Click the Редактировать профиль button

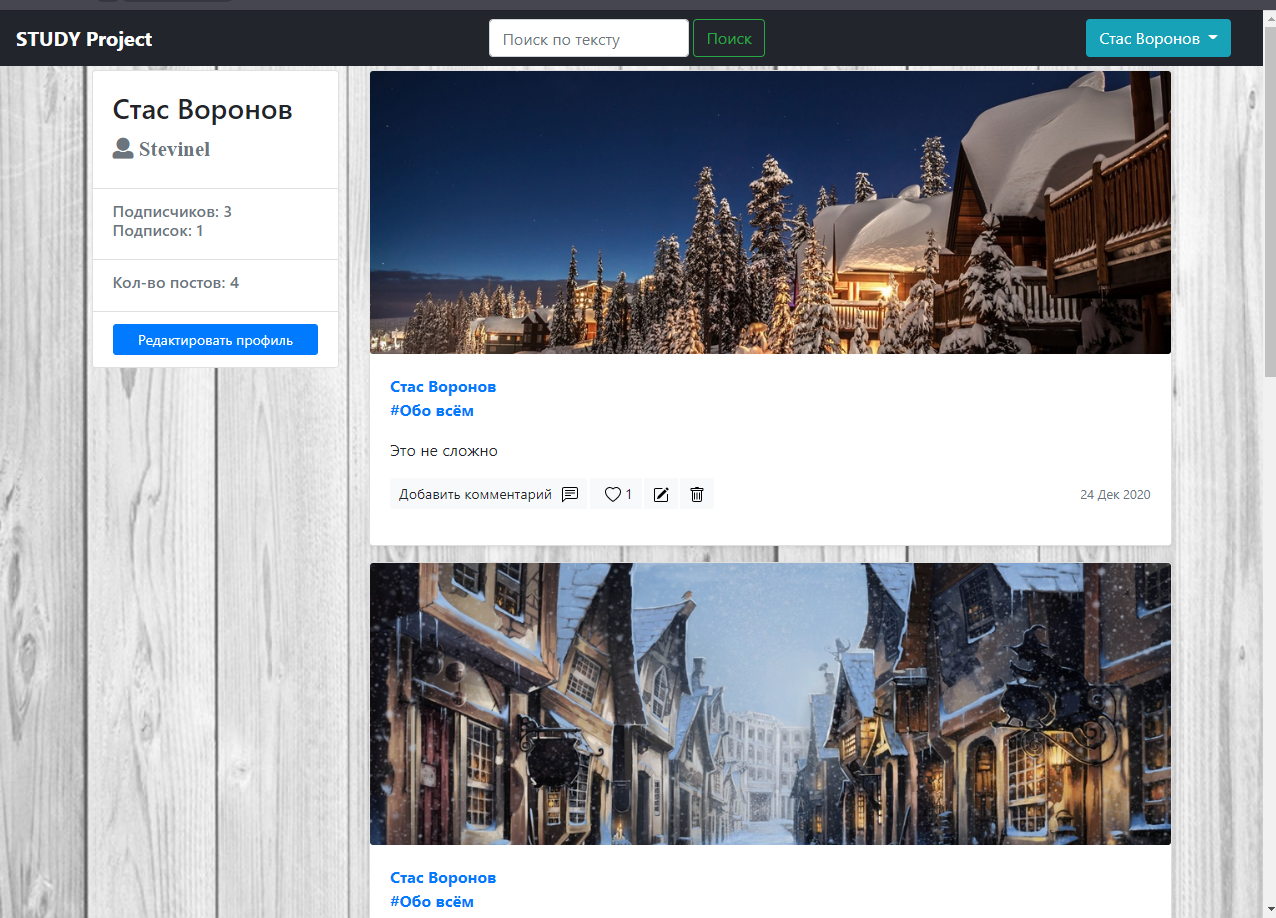(x=215, y=339)
